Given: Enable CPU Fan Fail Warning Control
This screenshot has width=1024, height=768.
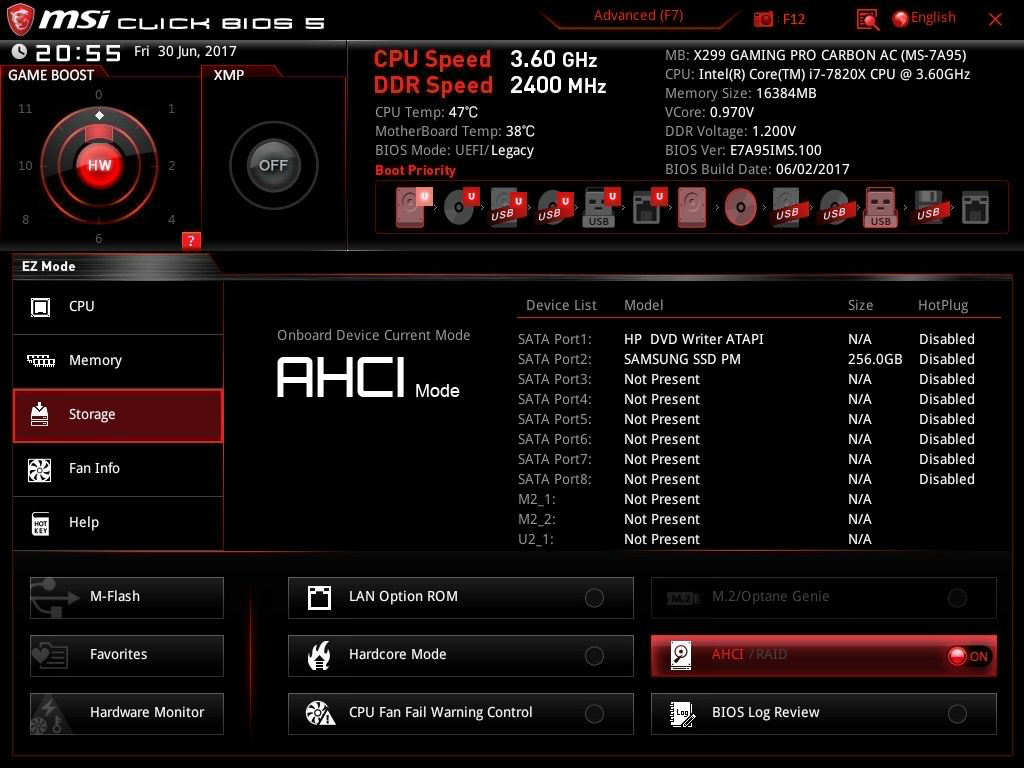Looking at the screenshot, I should coord(594,714).
